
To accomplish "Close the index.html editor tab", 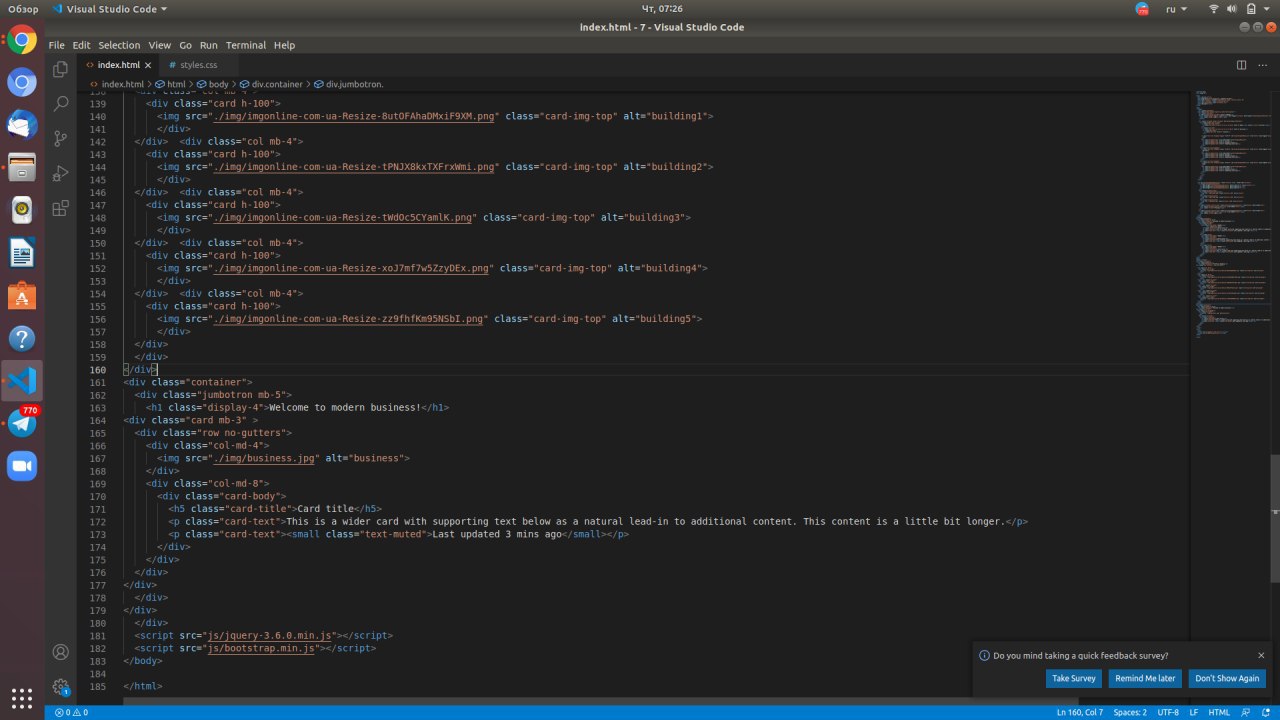I will point(148,65).
